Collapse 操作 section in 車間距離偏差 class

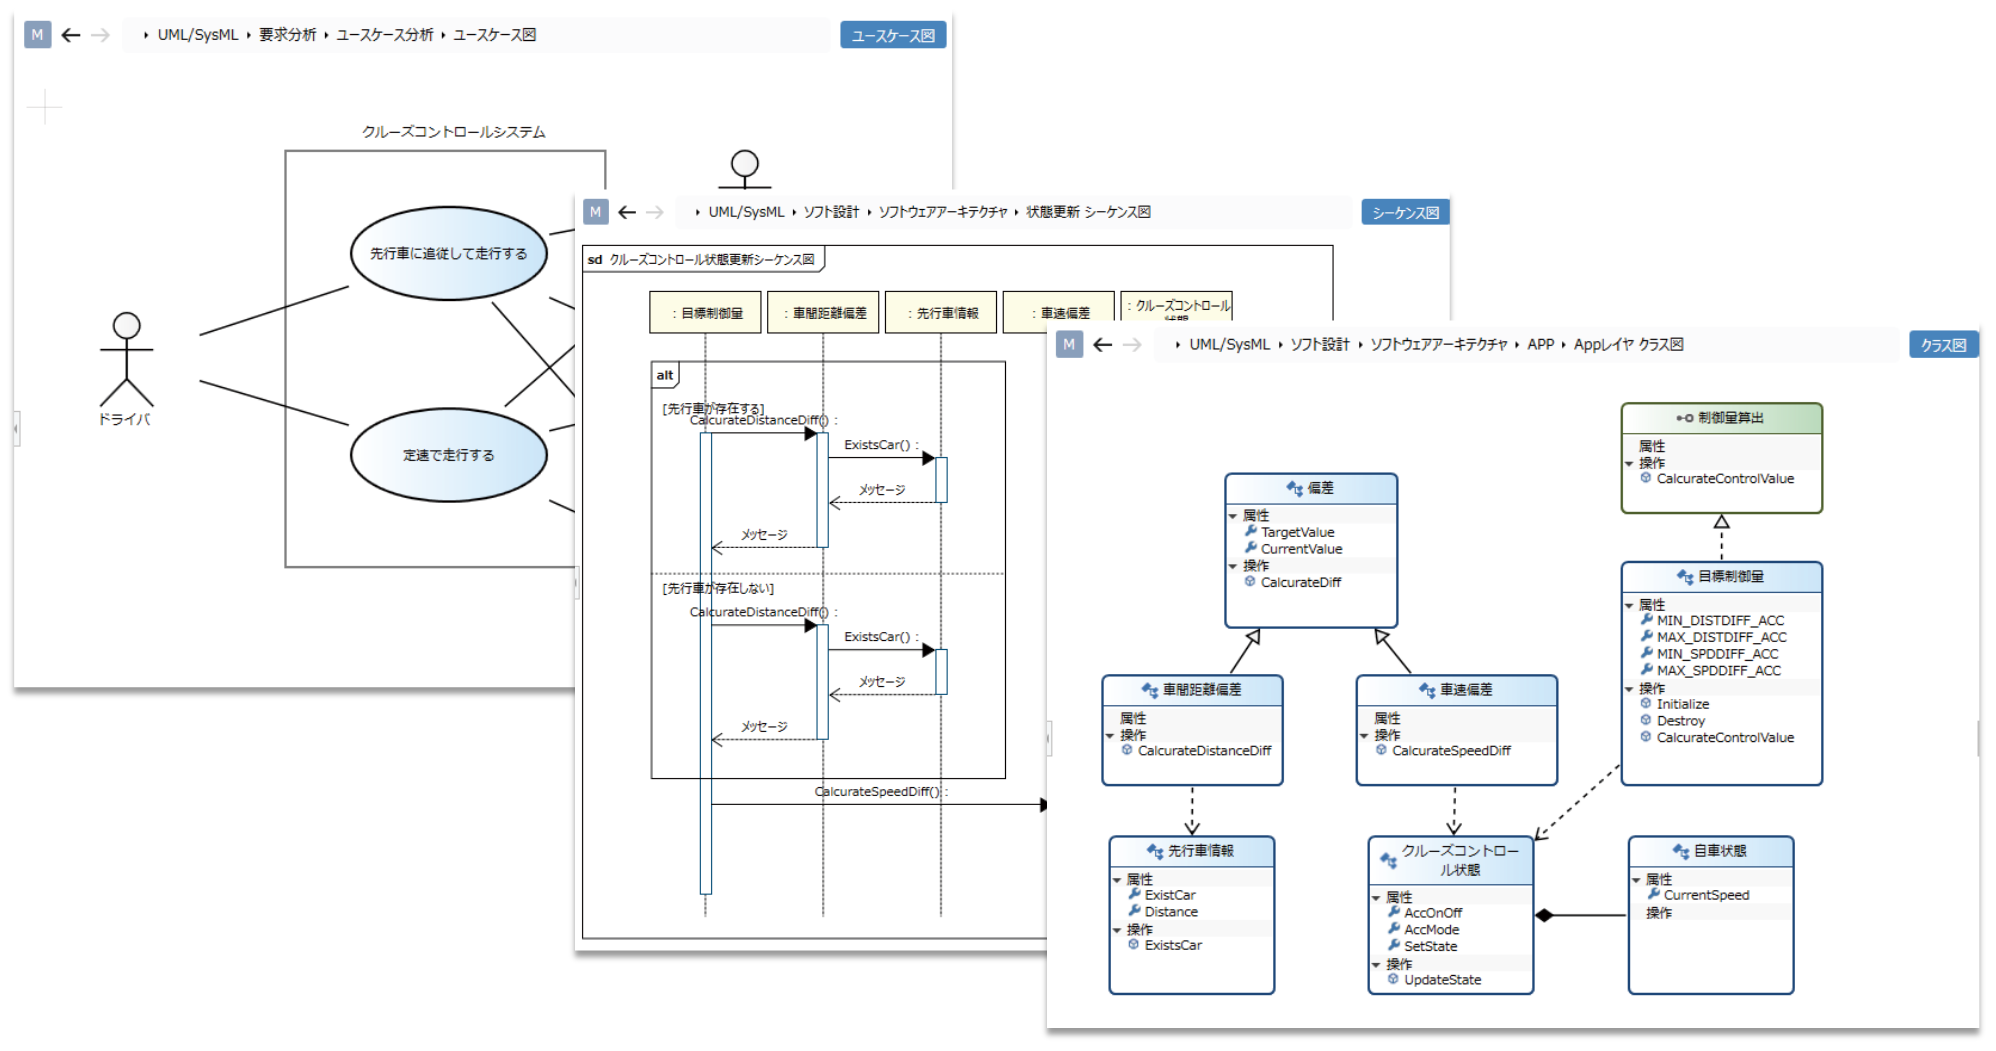point(1110,735)
